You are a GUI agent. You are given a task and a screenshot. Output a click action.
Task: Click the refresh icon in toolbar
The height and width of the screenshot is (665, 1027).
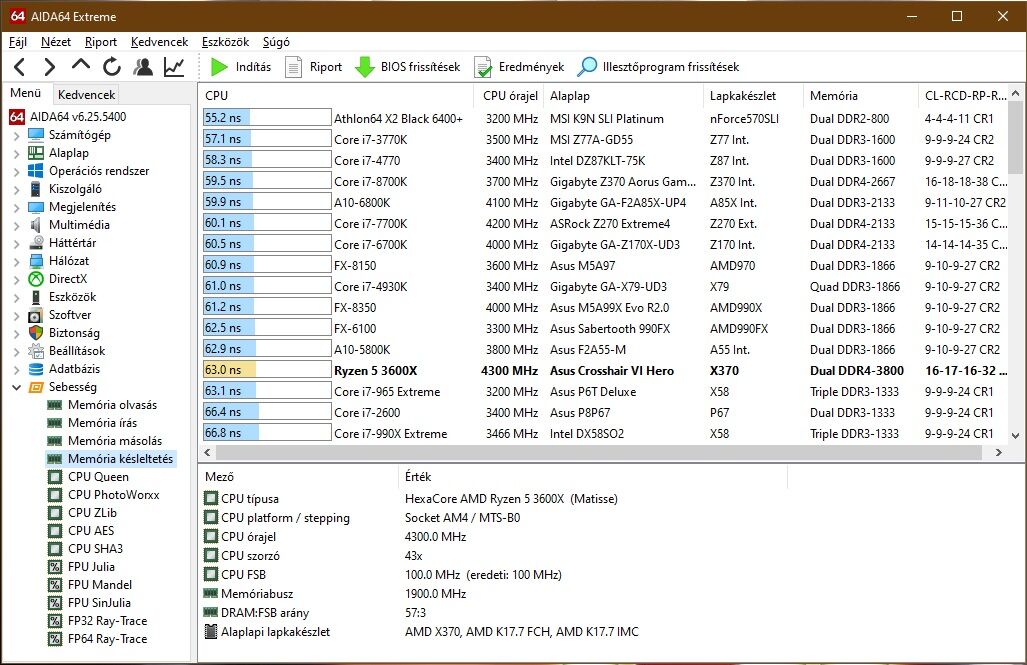pos(112,67)
